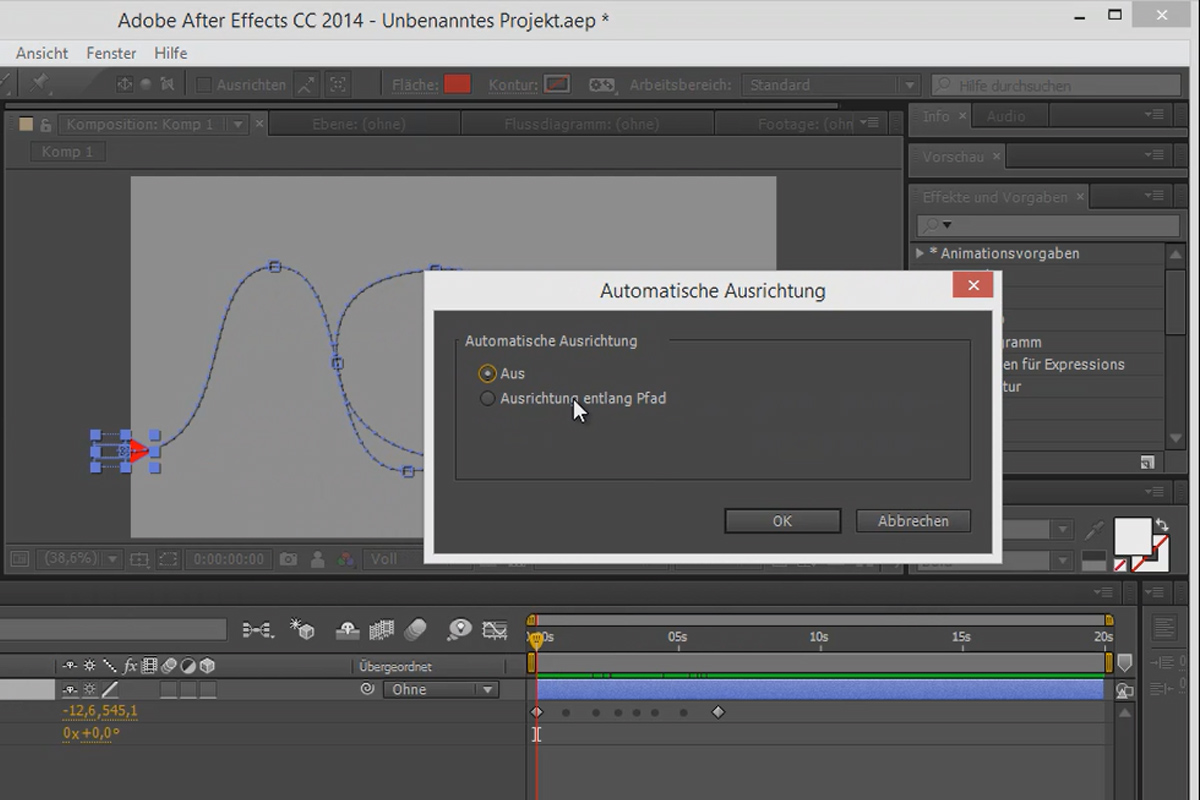The image size is (1200, 800).
Task: Click the 0:00:00:00 timecode in viewer
Action: point(230,560)
